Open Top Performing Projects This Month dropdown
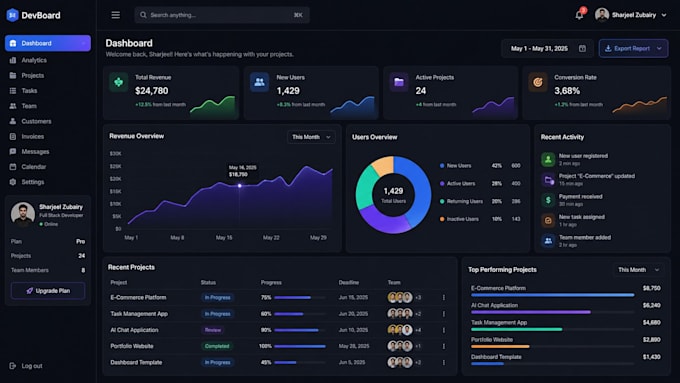680x383 pixels. [638, 270]
